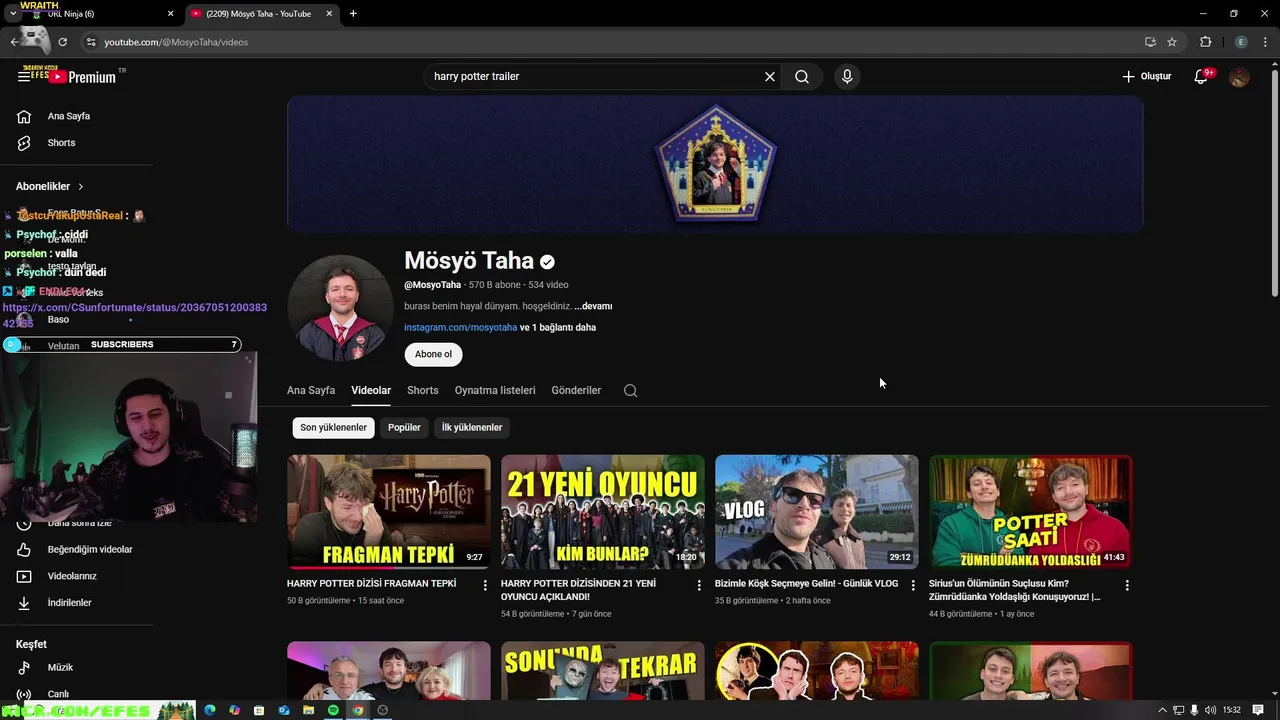Click the install app icon in address bar
The height and width of the screenshot is (720, 1280).
tap(1150, 42)
